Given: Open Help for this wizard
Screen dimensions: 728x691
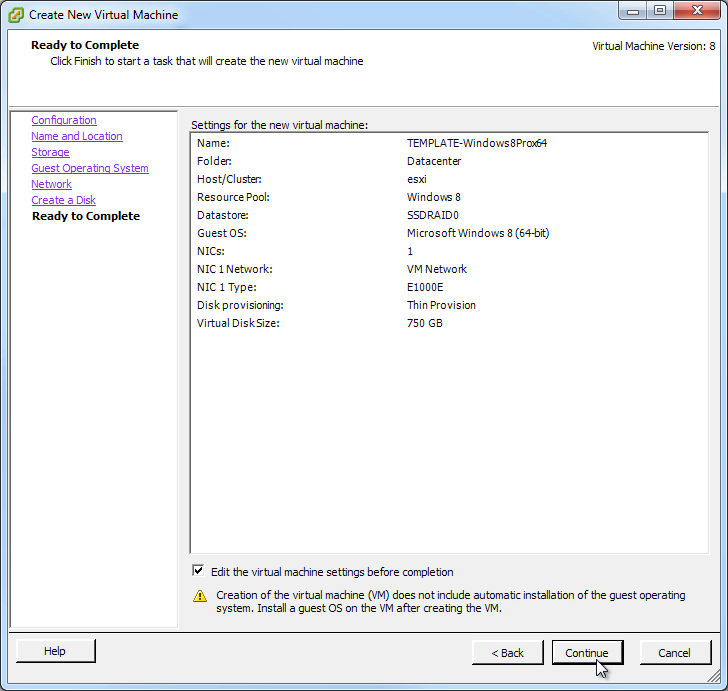Looking at the screenshot, I should pos(55,651).
